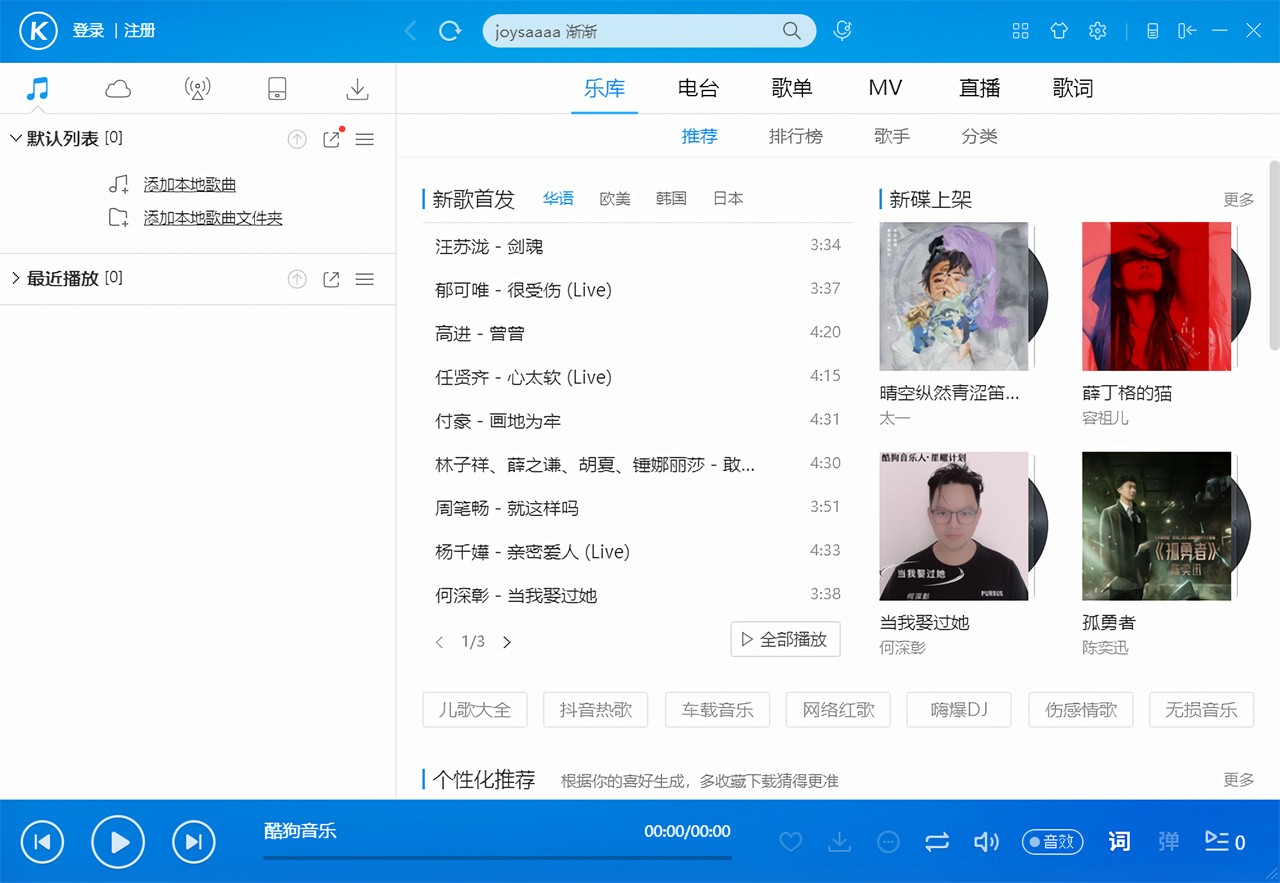This screenshot has width=1280, height=883.
Task: Click the playback progress bar
Action: (x=497, y=857)
